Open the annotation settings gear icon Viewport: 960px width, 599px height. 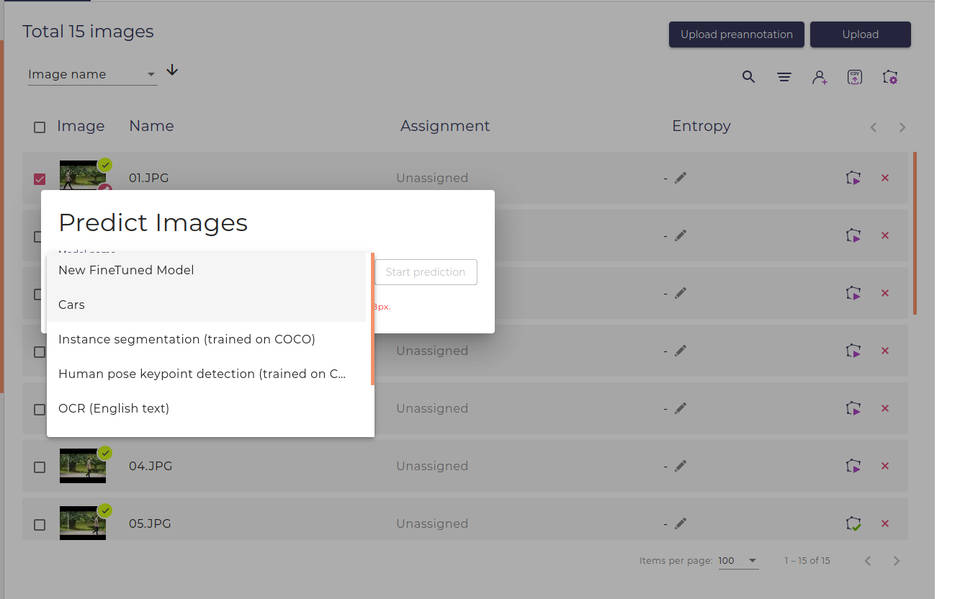click(890, 76)
